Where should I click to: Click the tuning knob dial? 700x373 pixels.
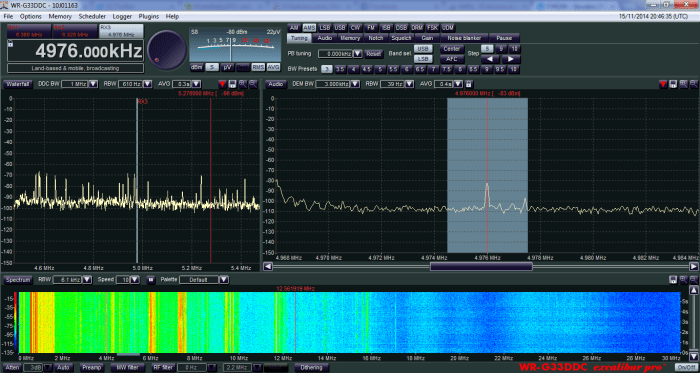(x=167, y=50)
